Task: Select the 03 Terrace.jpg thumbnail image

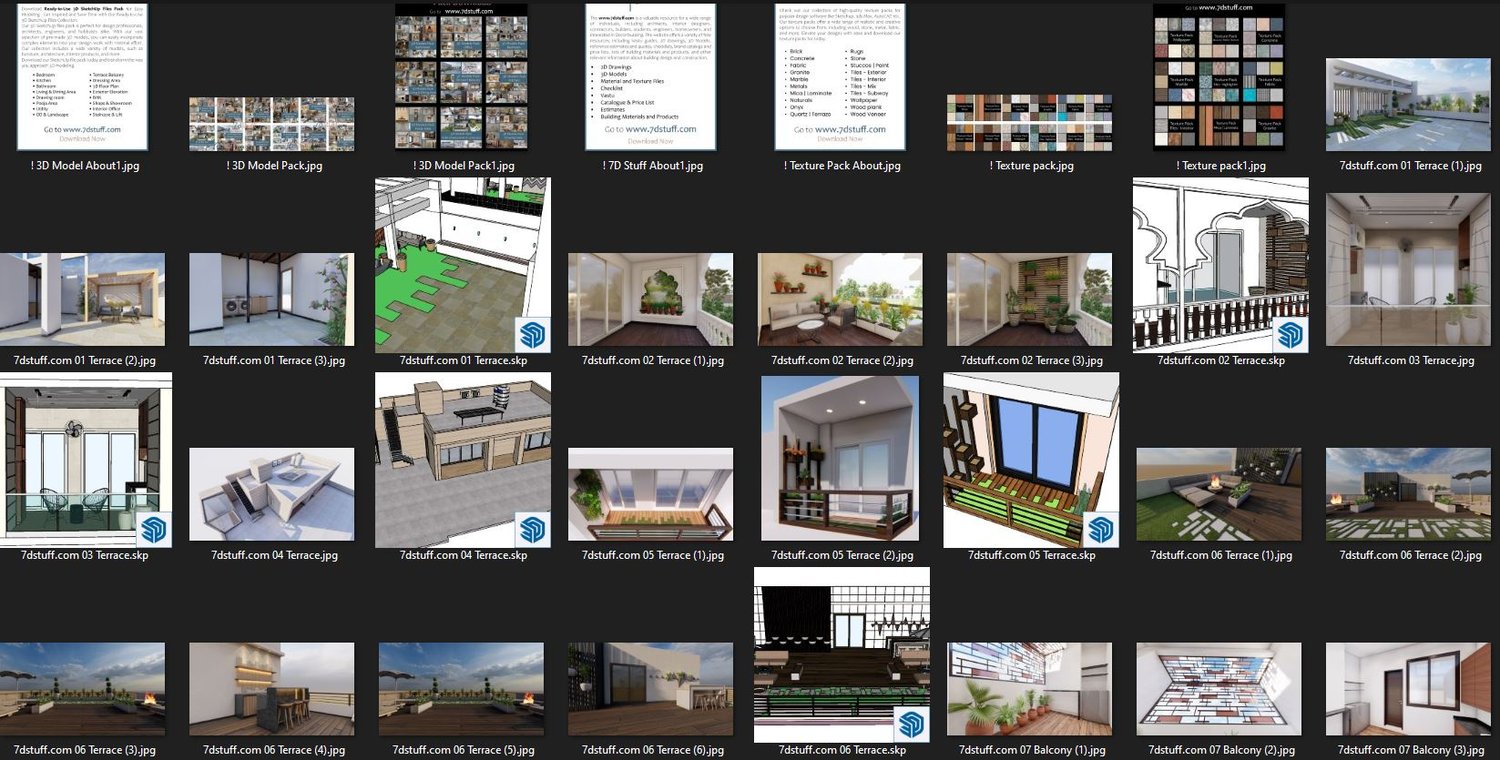Action: (x=1409, y=270)
